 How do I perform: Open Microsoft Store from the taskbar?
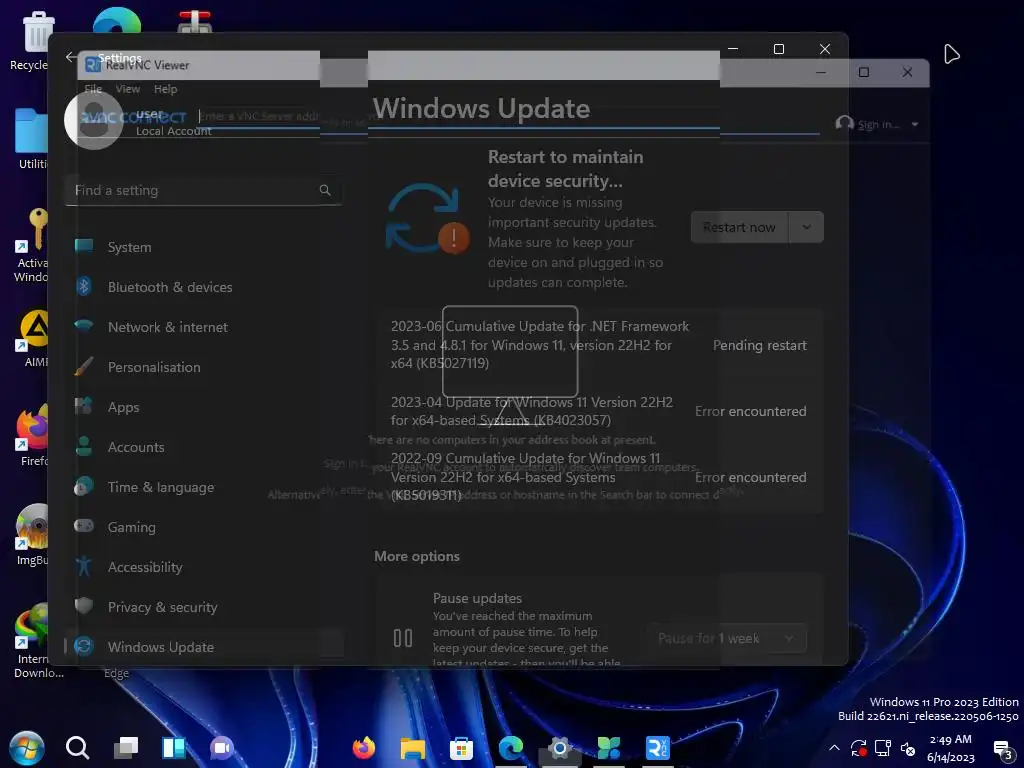(461, 748)
